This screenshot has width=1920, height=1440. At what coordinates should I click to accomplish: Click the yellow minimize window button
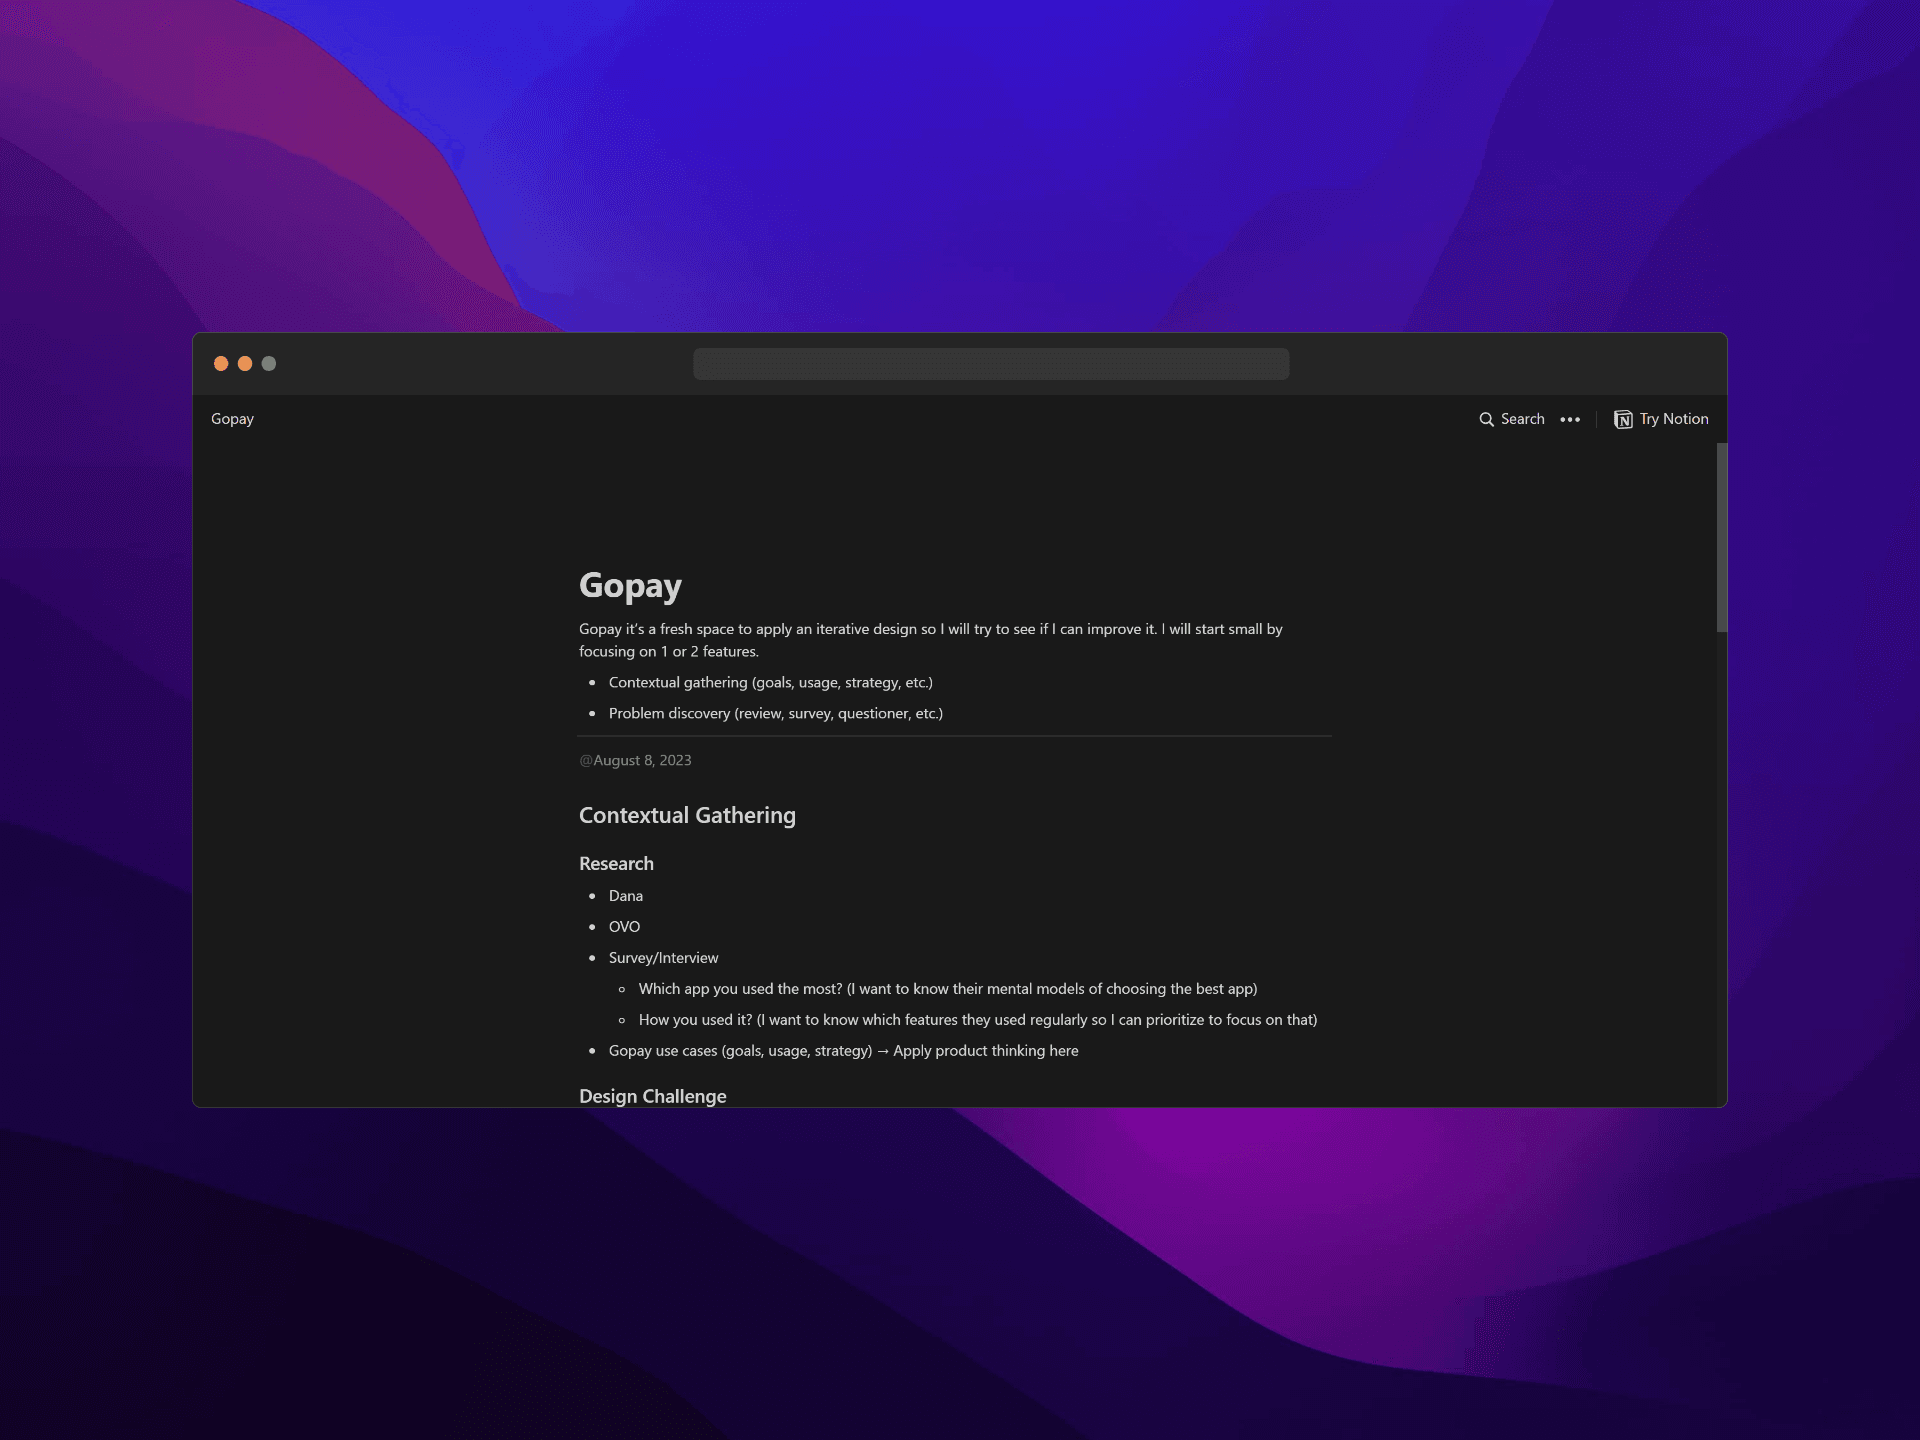[x=245, y=364]
